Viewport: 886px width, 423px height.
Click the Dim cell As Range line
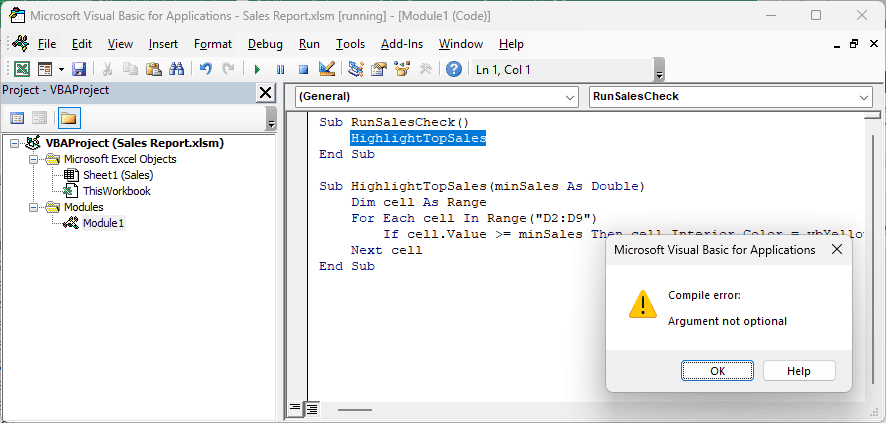point(419,202)
